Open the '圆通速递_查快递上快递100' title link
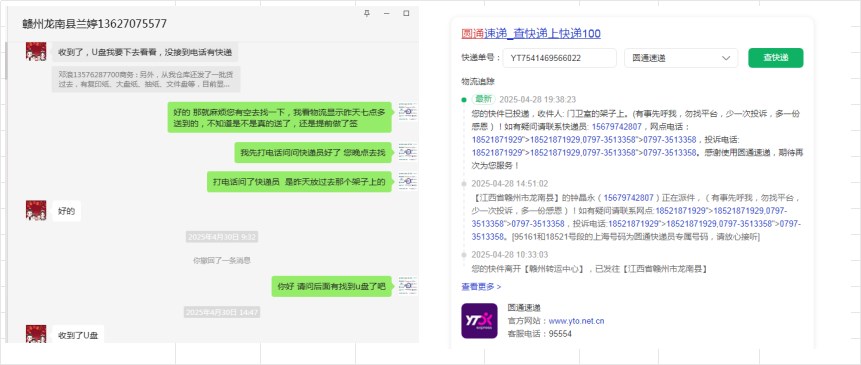Image resolution: width=861 pixels, height=365 pixels. point(531,33)
